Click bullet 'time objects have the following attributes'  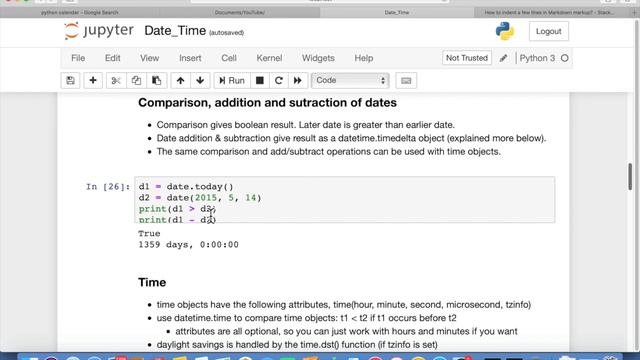(344, 305)
